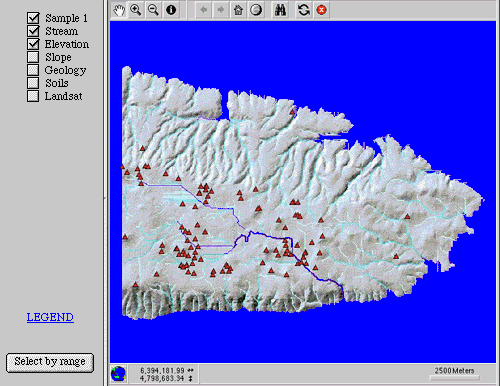Click the Select by range button
The height and width of the screenshot is (386, 500).
pyautogui.click(x=50, y=362)
